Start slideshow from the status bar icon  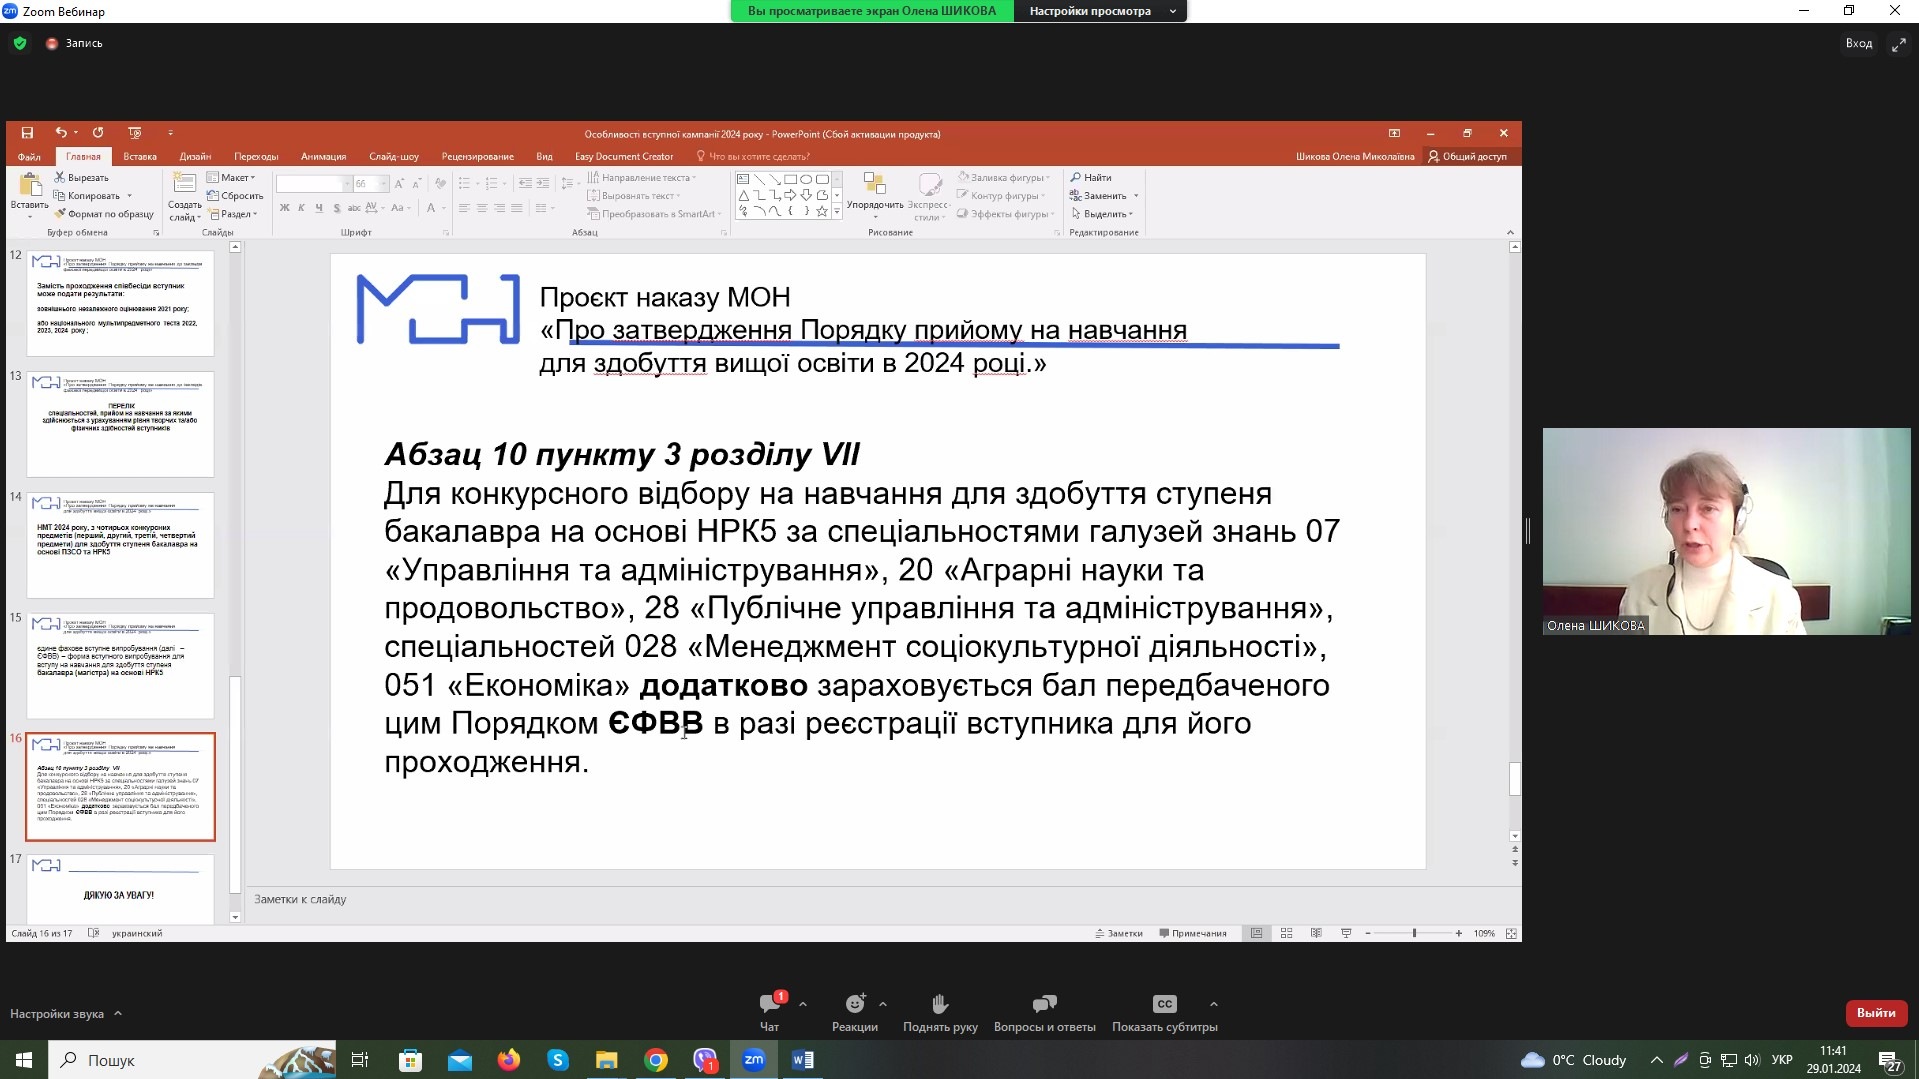[1346, 933]
